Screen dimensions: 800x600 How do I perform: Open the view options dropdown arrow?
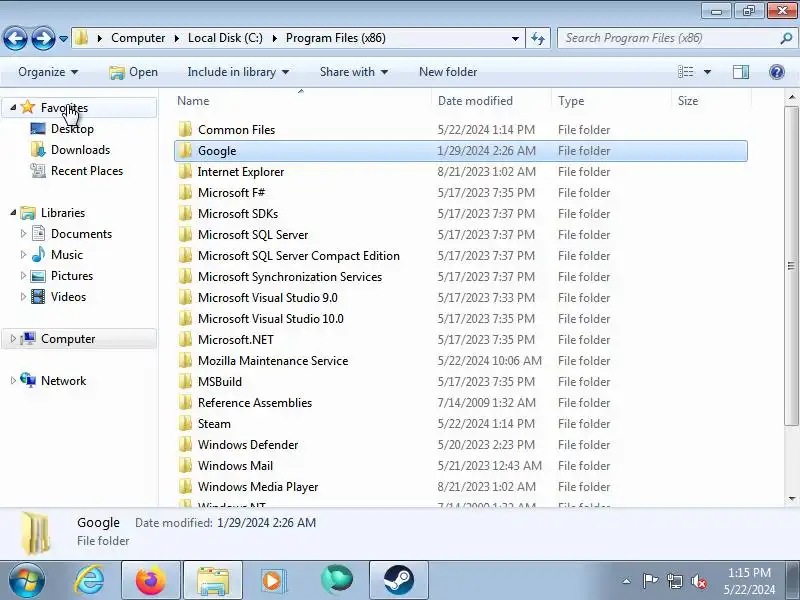click(x=707, y=72)
